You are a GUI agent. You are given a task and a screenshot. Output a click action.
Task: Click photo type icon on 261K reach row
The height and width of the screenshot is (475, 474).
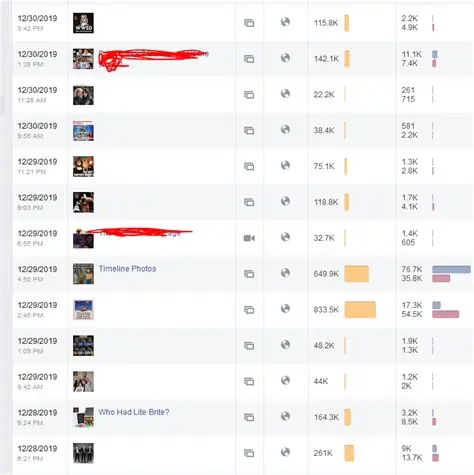pyautogui.click(x=249, y=453)
